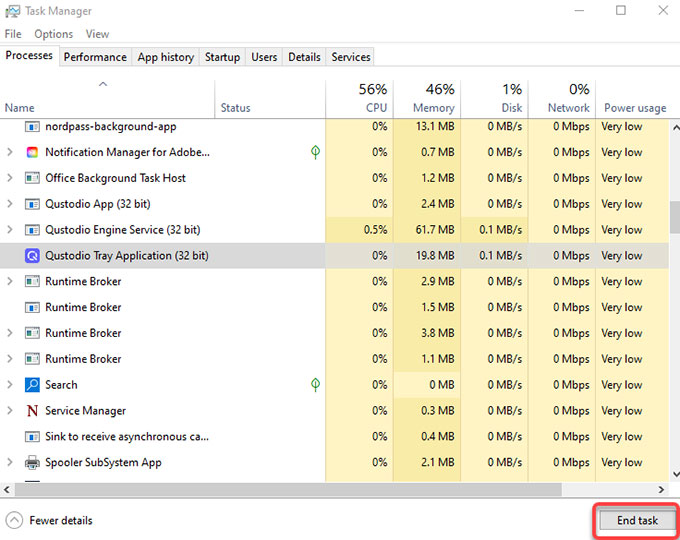
Task: Sort by the Network column header
Action: [x=562, y=99]
